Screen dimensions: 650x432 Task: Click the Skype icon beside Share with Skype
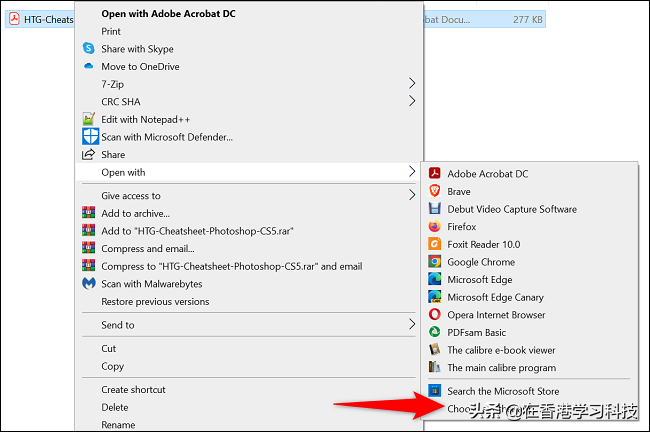pyautogui.click(x=89, y=49)
